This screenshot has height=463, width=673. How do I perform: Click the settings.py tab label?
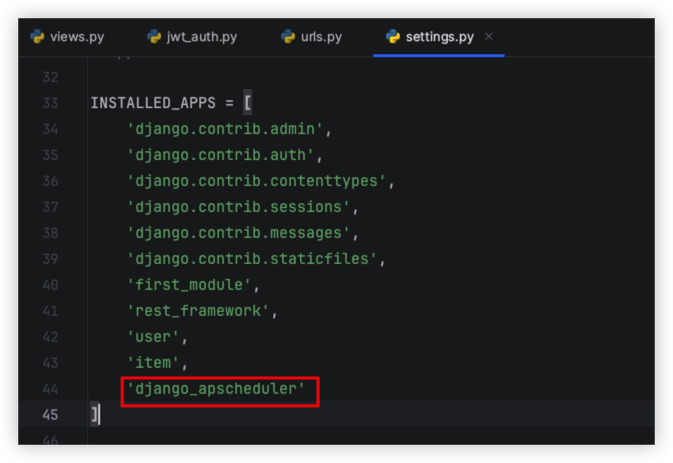[439, 37]
